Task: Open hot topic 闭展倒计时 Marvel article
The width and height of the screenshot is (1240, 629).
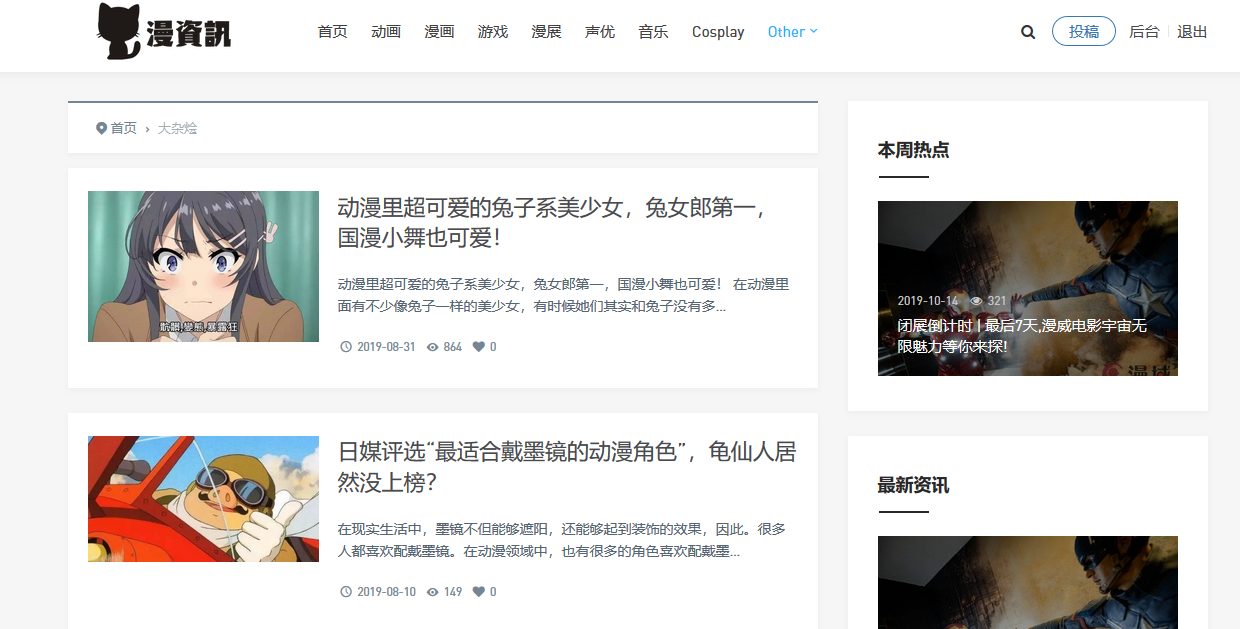Action: (1022, 336)
